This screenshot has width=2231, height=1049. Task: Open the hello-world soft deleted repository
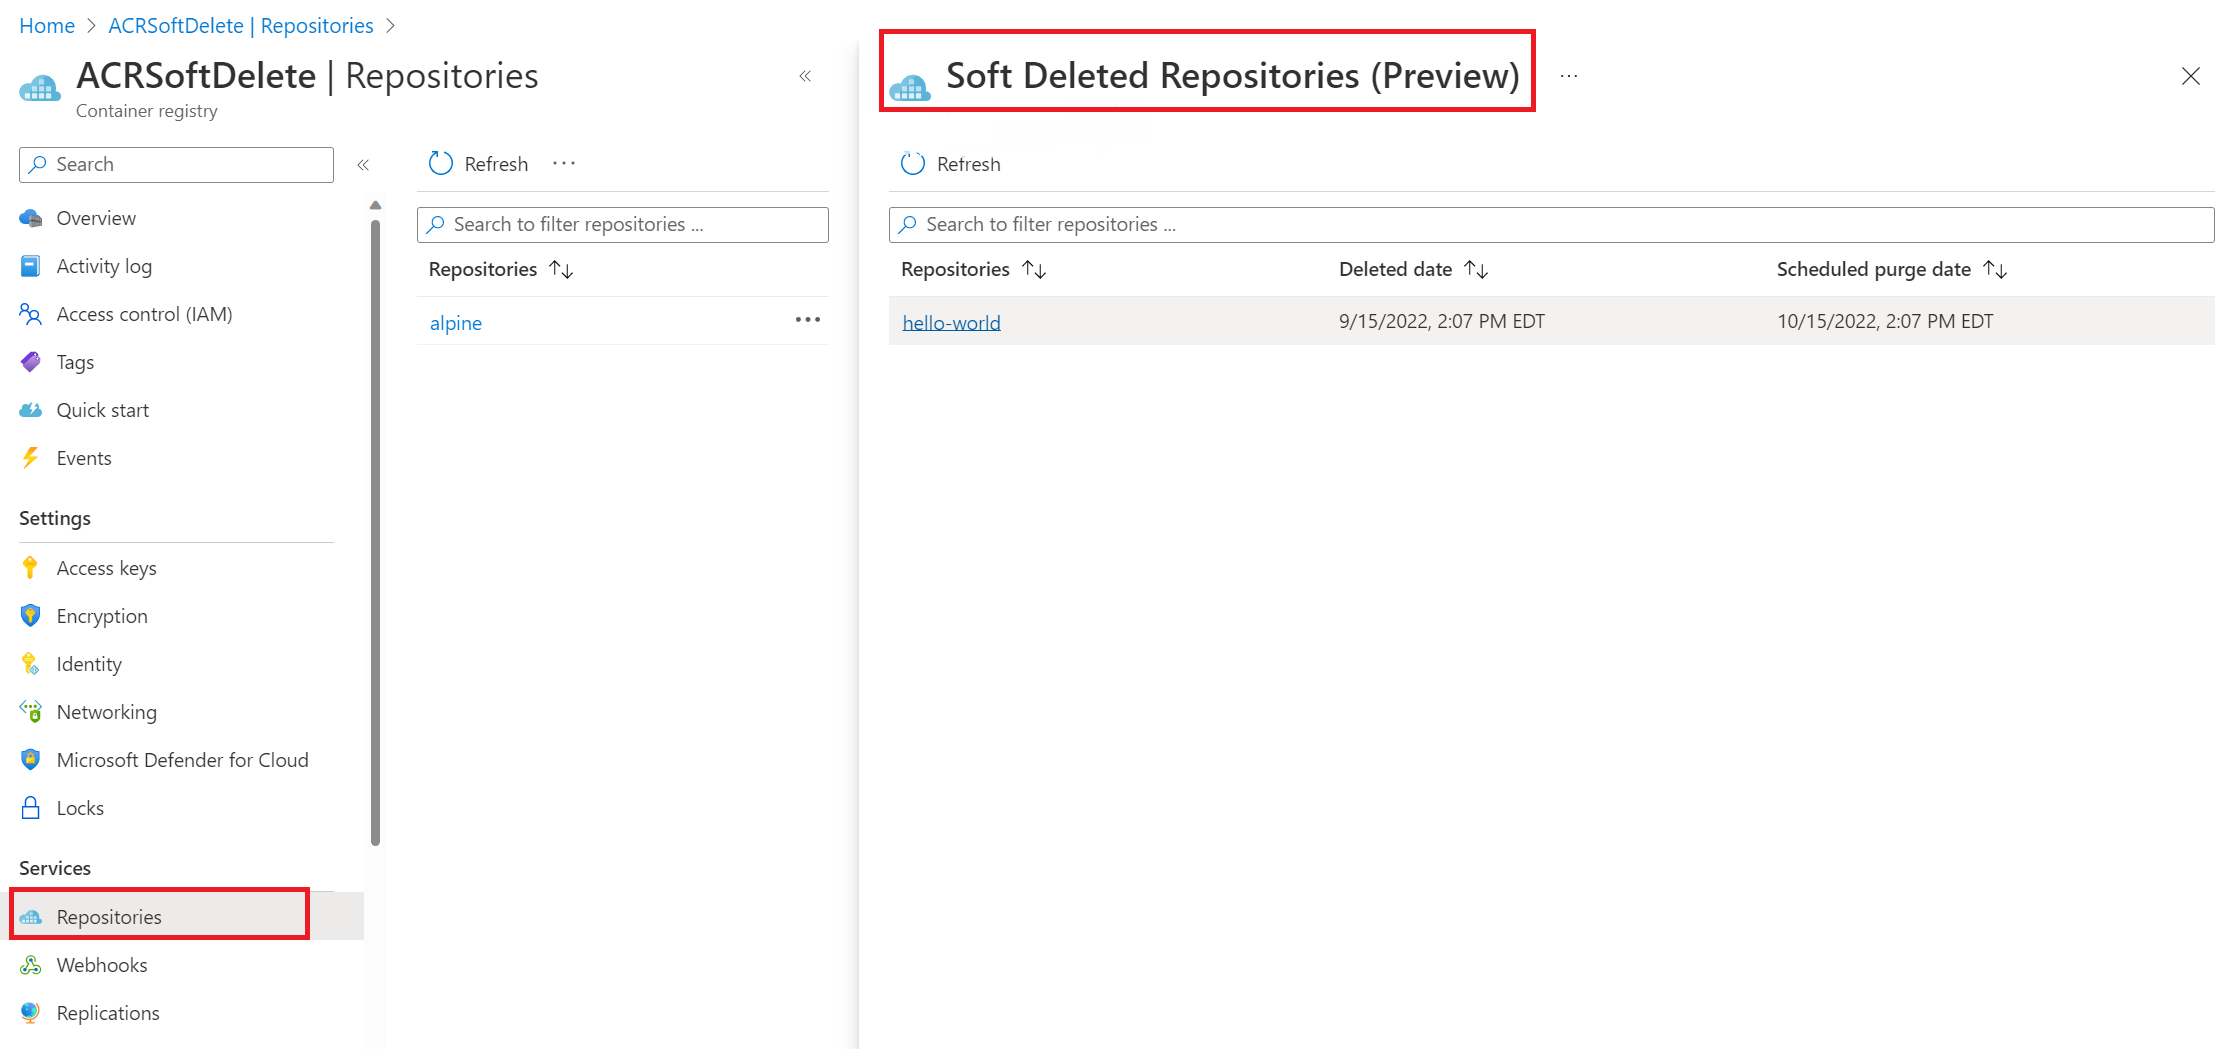tap(950, 321)
